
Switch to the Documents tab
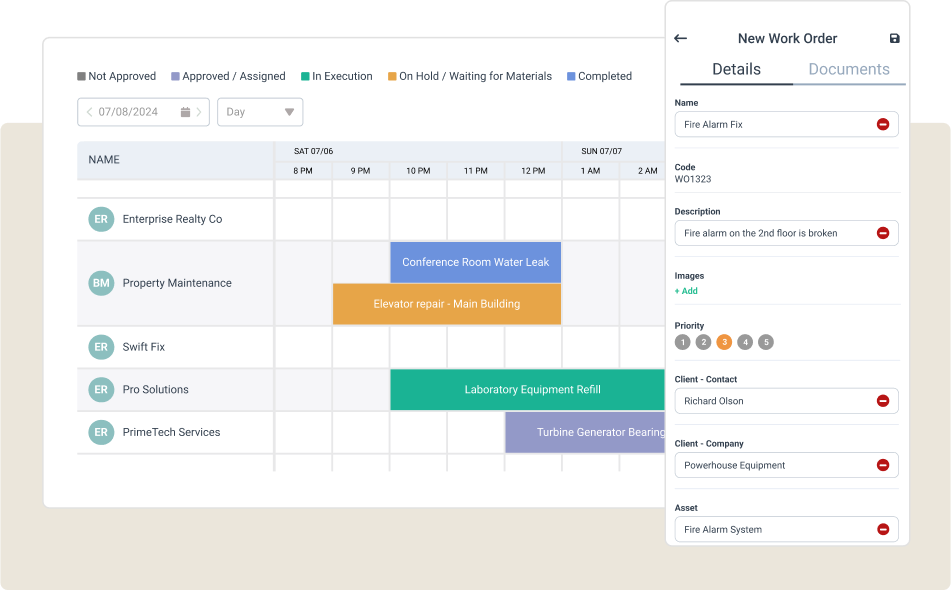[x=848, y=69]
